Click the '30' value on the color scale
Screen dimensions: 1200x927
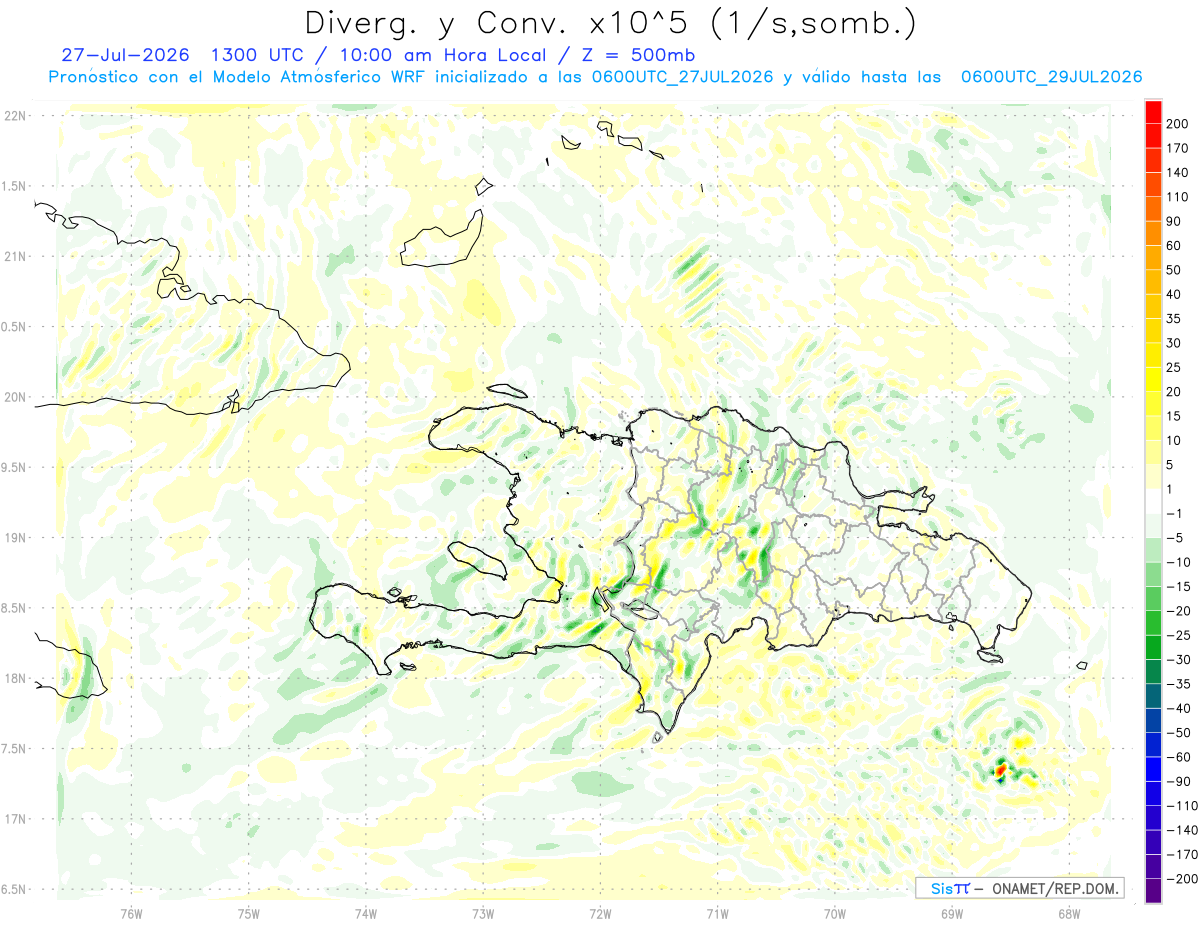click(x=1173, y=343)
